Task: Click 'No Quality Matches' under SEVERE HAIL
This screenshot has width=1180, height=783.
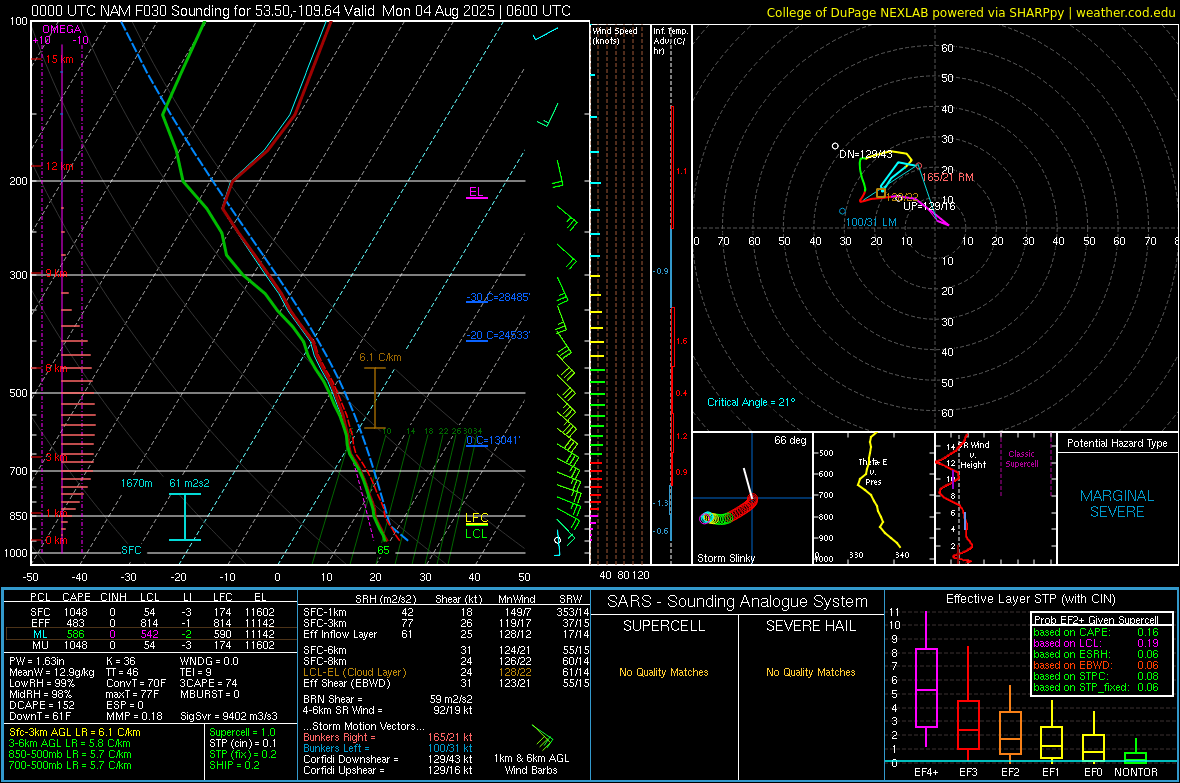Action: point(810,672)
